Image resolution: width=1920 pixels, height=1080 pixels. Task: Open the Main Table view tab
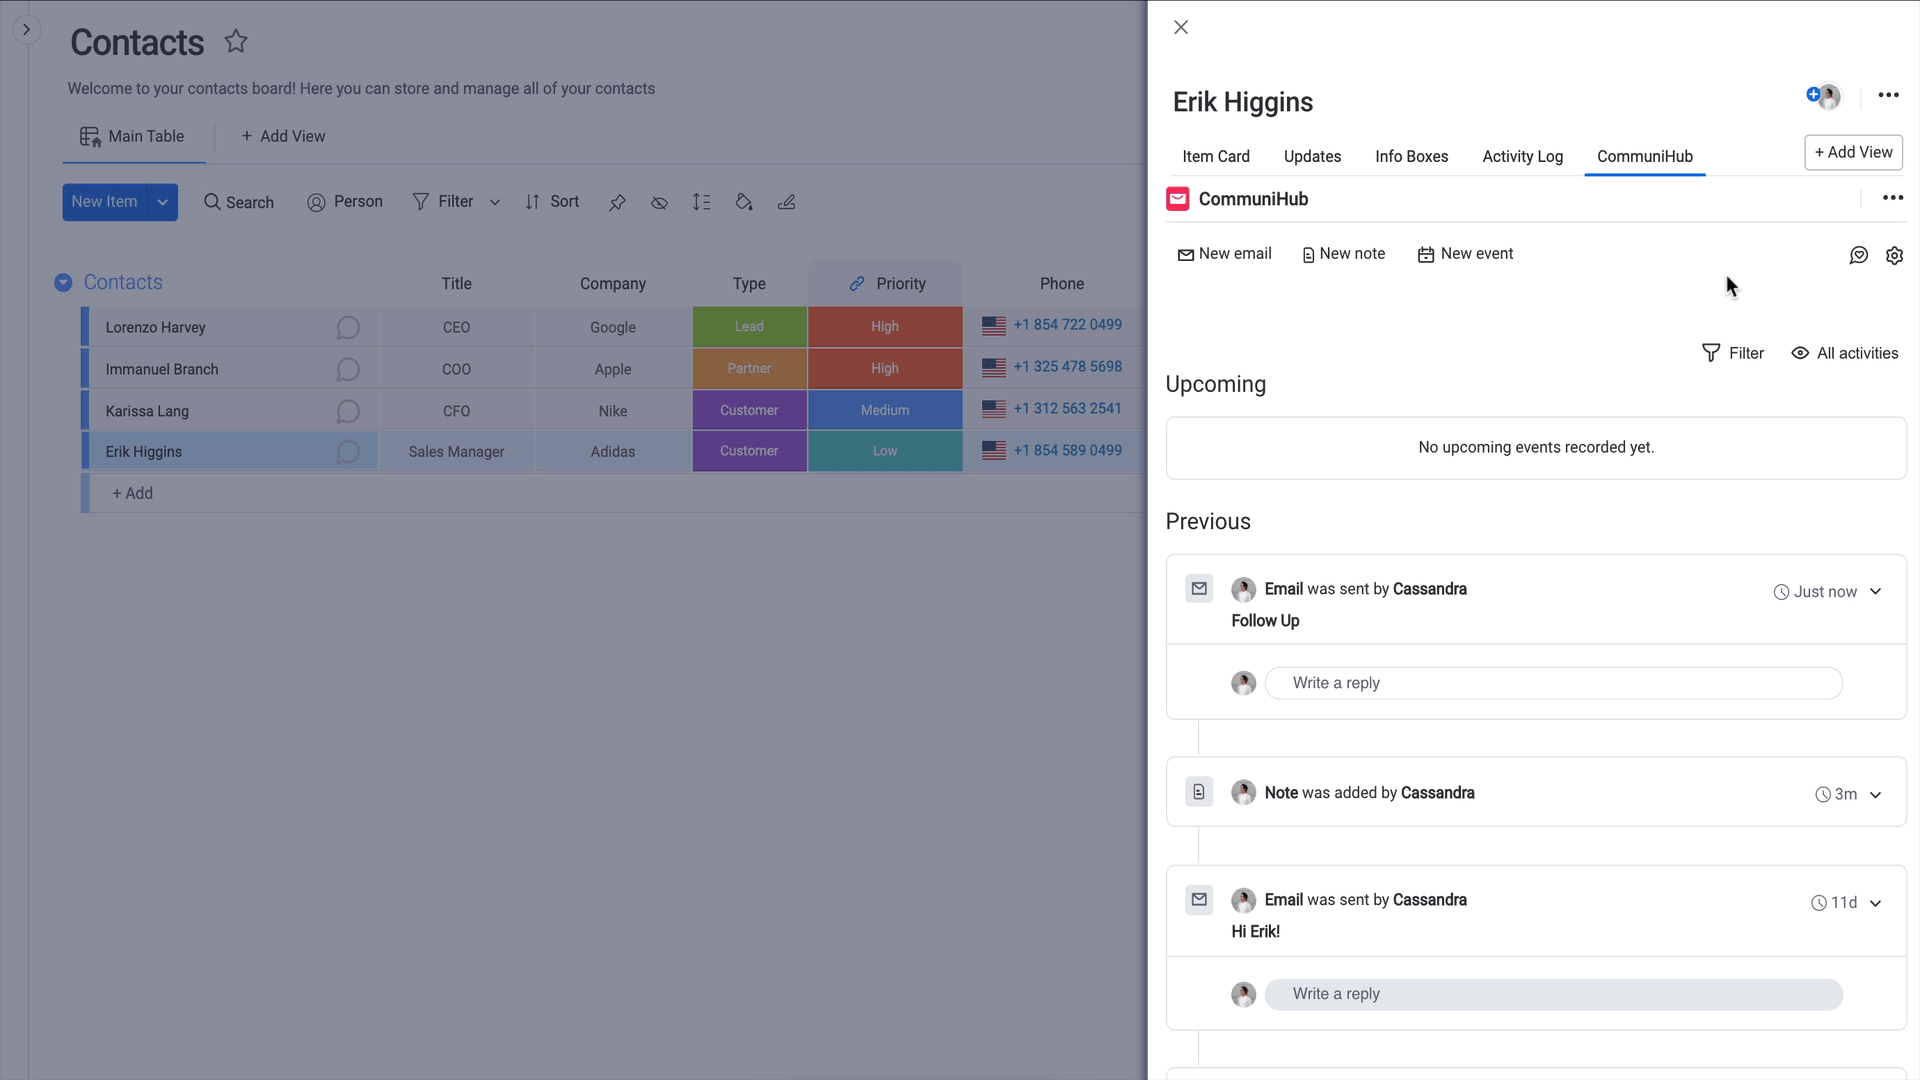click(x=133, y=136)
